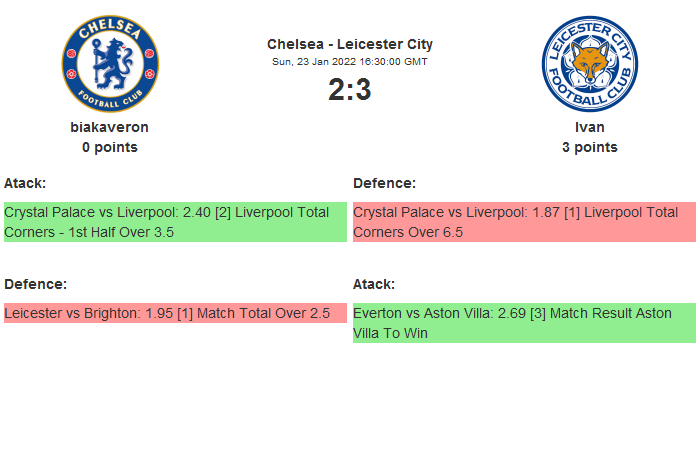Viewport: 700px width, 460px height.
Task: Click biakaveron's Atack heading
Action: [25, 183]
